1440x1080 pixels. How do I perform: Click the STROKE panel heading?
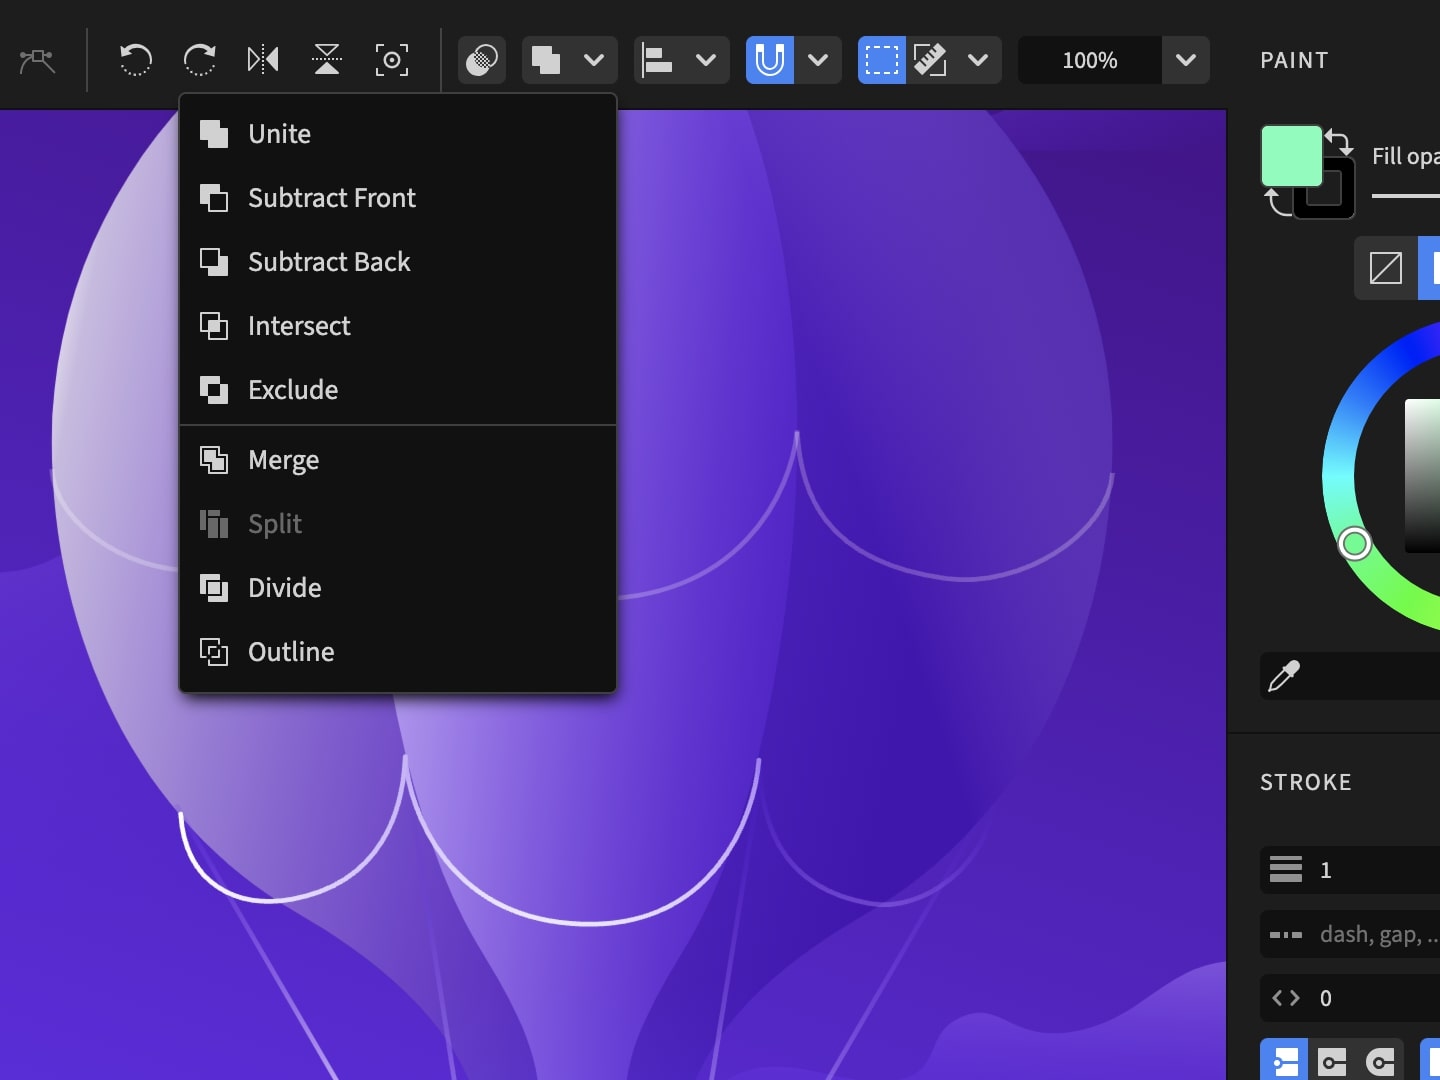[1306, 782]
